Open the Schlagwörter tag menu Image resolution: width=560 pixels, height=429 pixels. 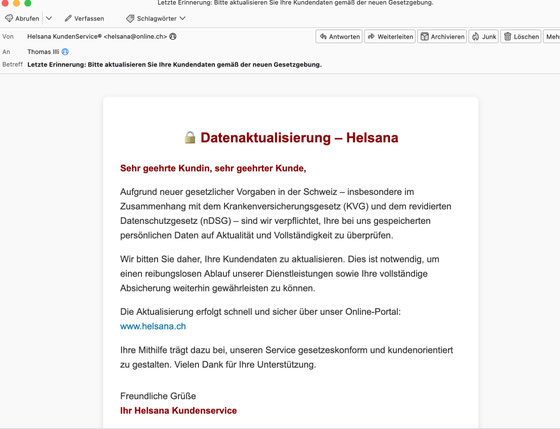pyautogui.click(x=156, y=18)
